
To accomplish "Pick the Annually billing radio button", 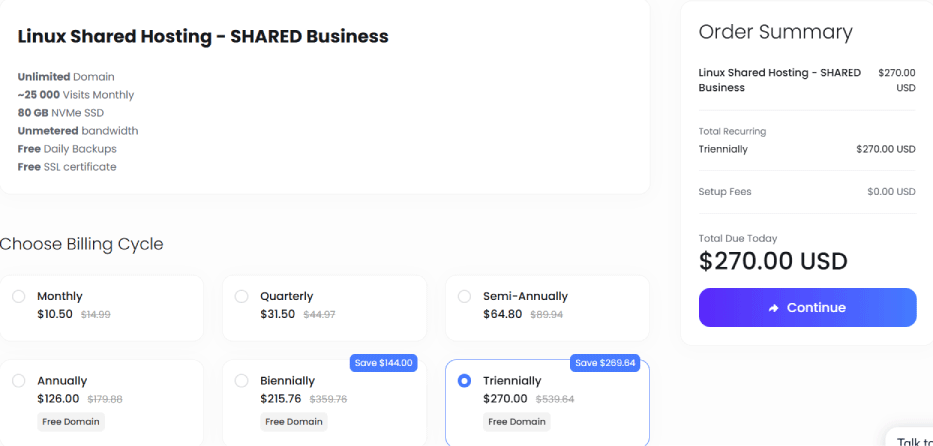I will click(19, 381).
